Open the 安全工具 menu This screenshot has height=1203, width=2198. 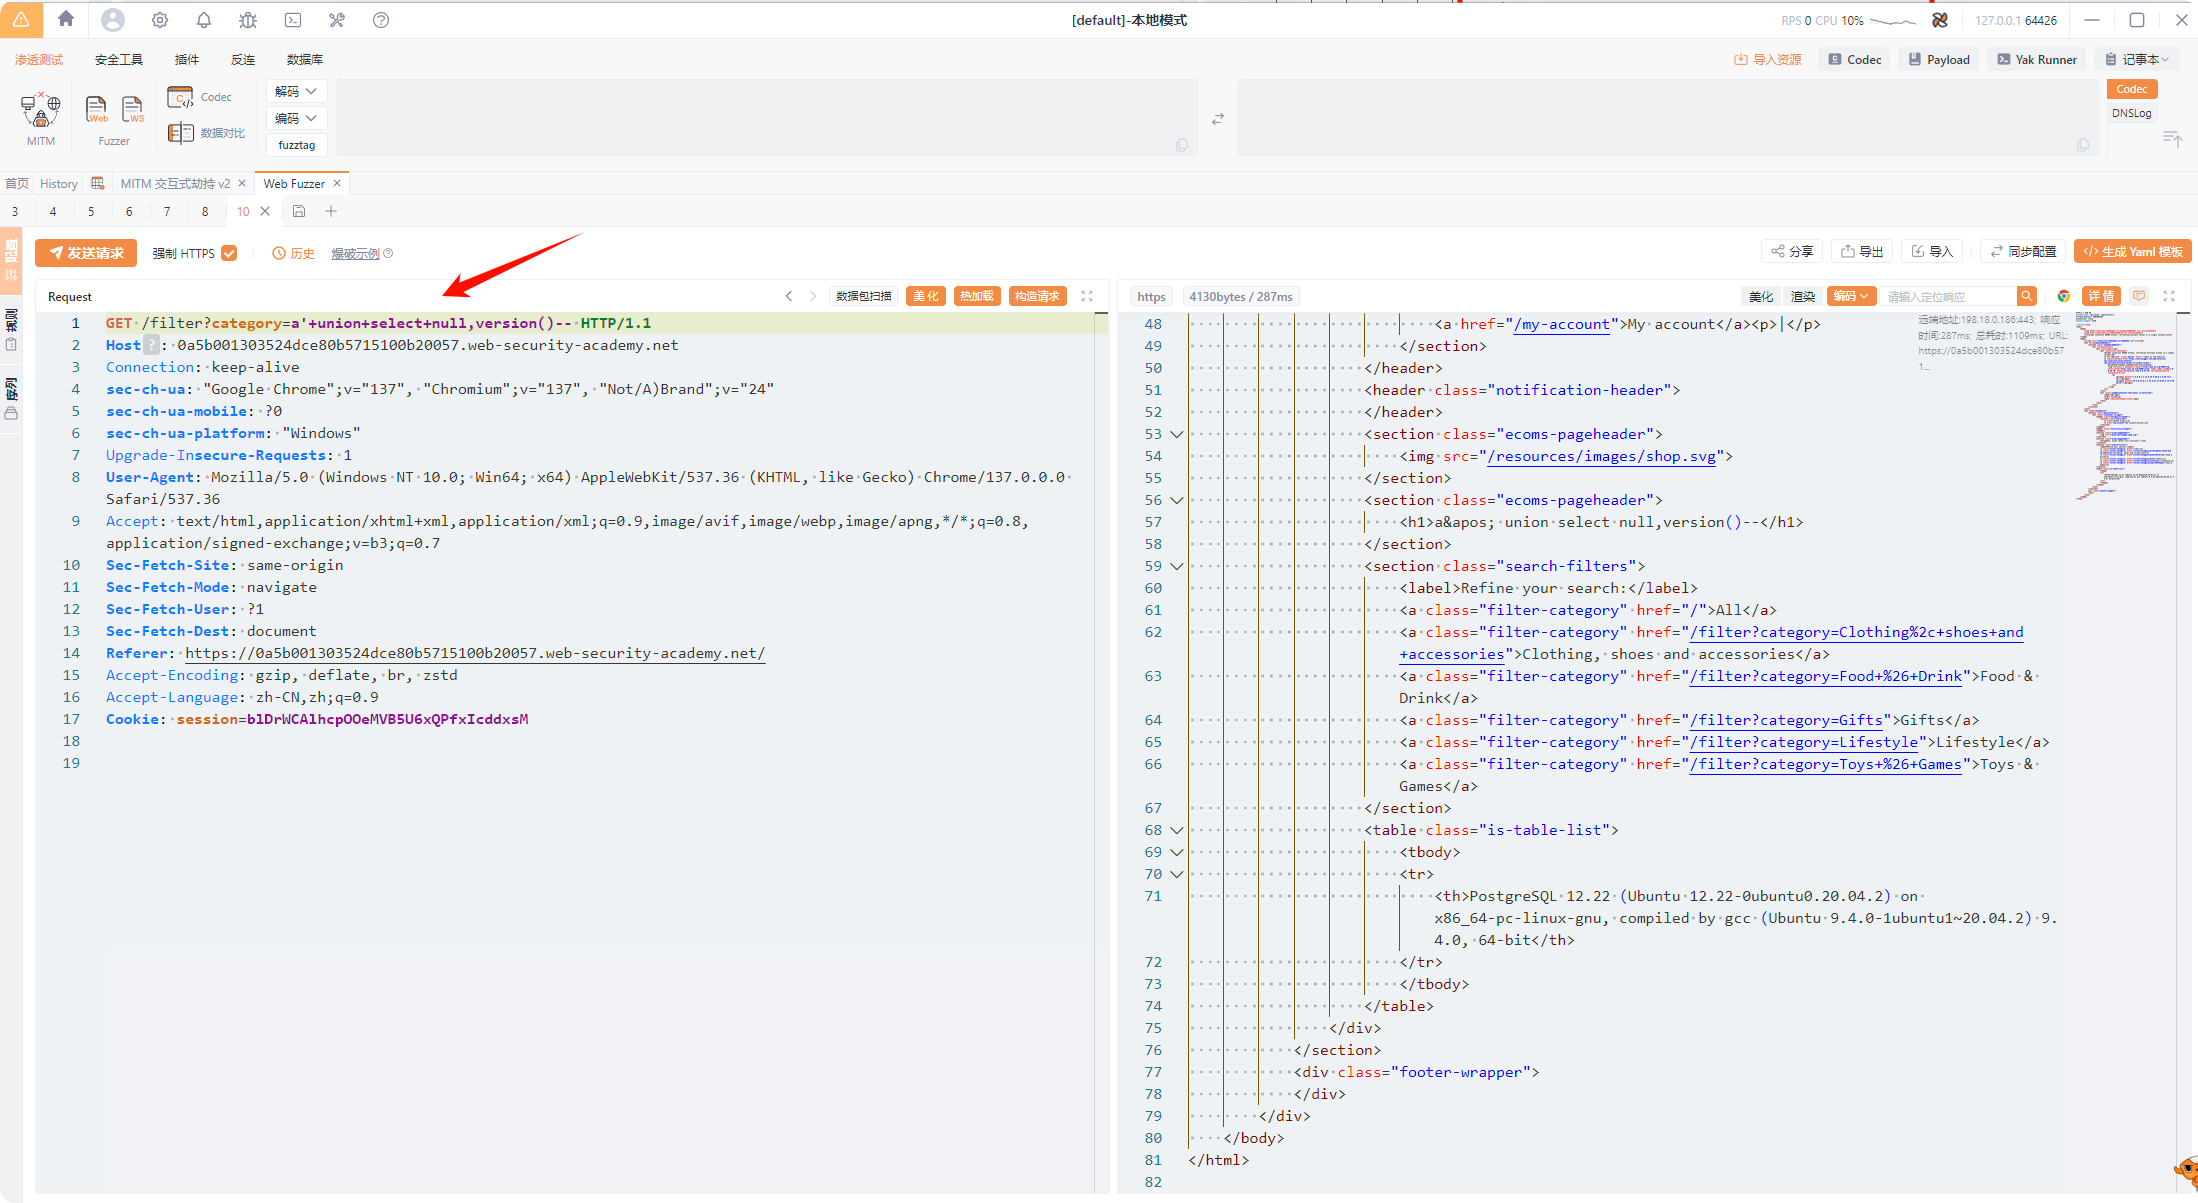pos(119,60)
